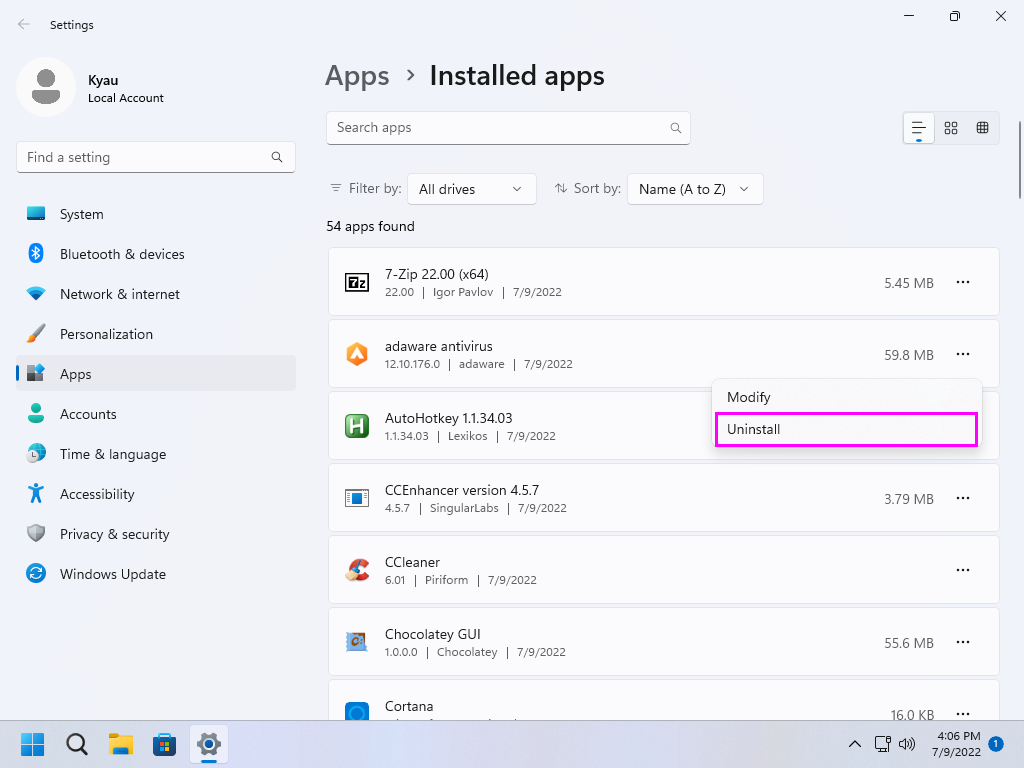Open more options for adaware antivirus
Screen dimensions: 1024x768
[963, 354]
